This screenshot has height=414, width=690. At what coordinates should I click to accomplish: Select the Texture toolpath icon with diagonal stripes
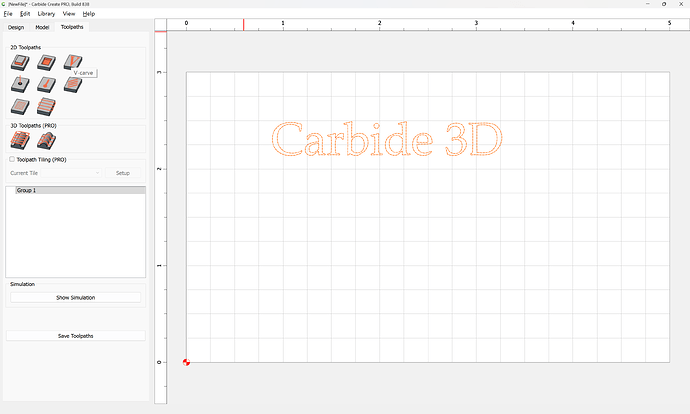coord(71,85)
